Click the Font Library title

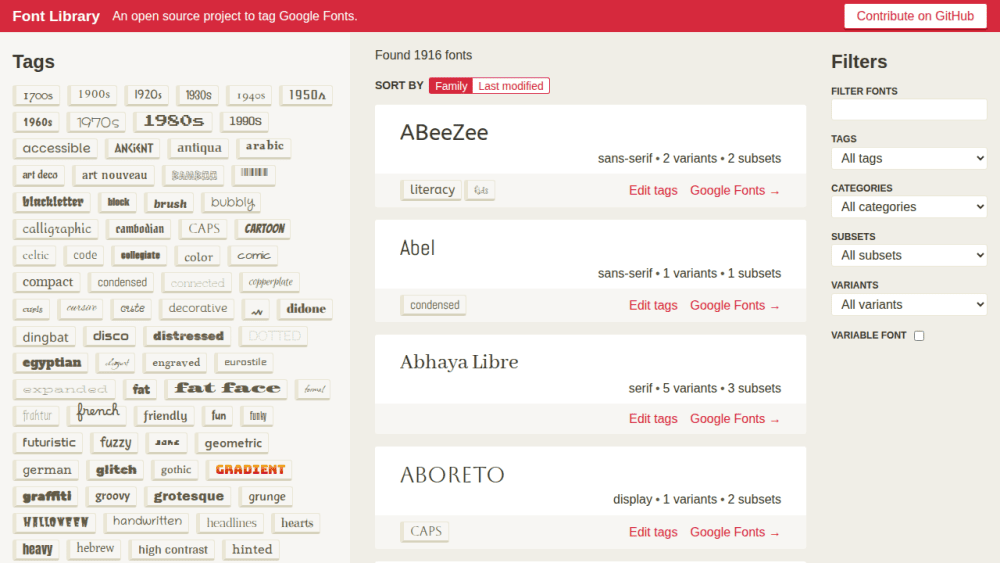56,16
